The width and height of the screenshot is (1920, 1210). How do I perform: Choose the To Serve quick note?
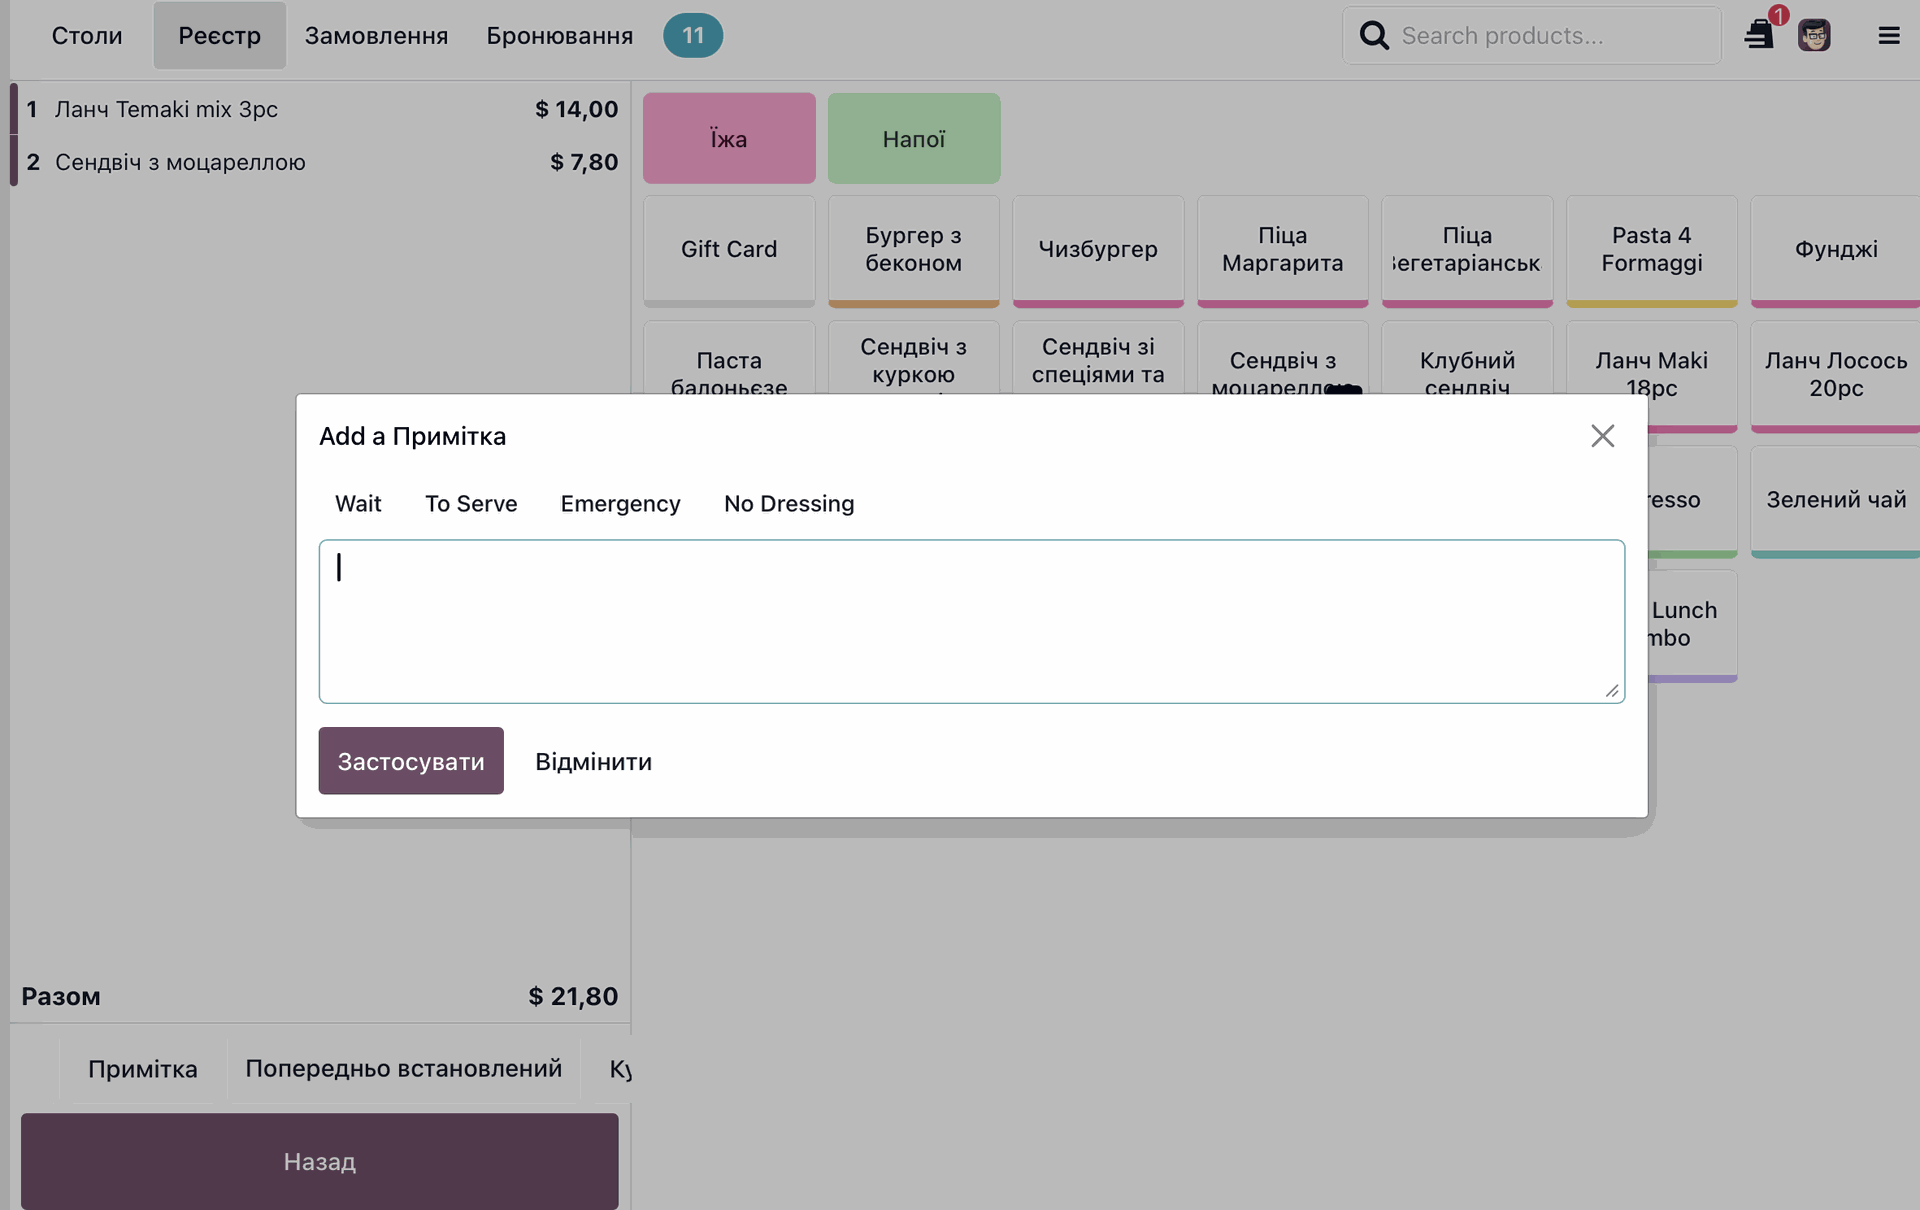tap(471, 504)
